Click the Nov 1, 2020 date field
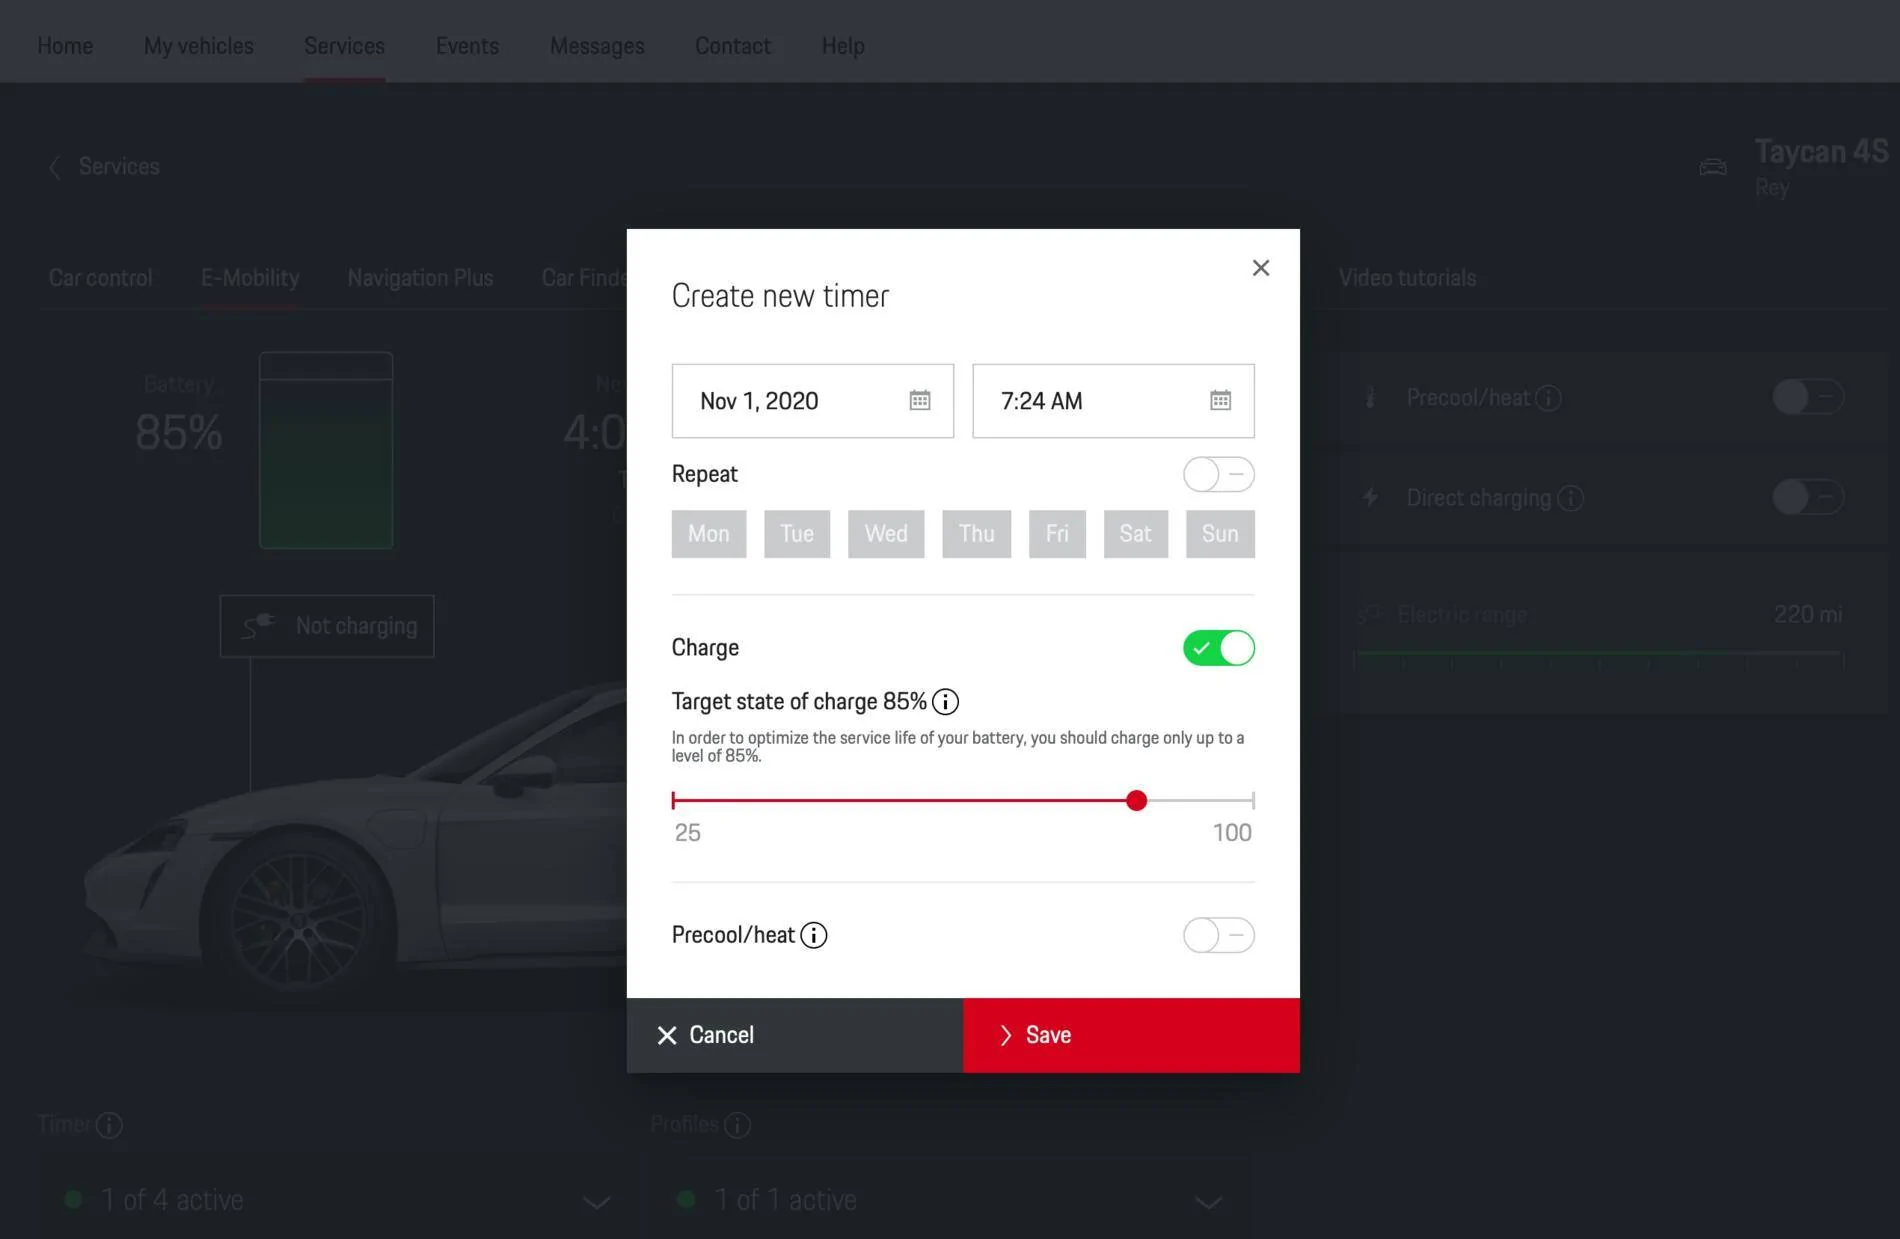The image size is (1900, 1239). coord(813,401)
